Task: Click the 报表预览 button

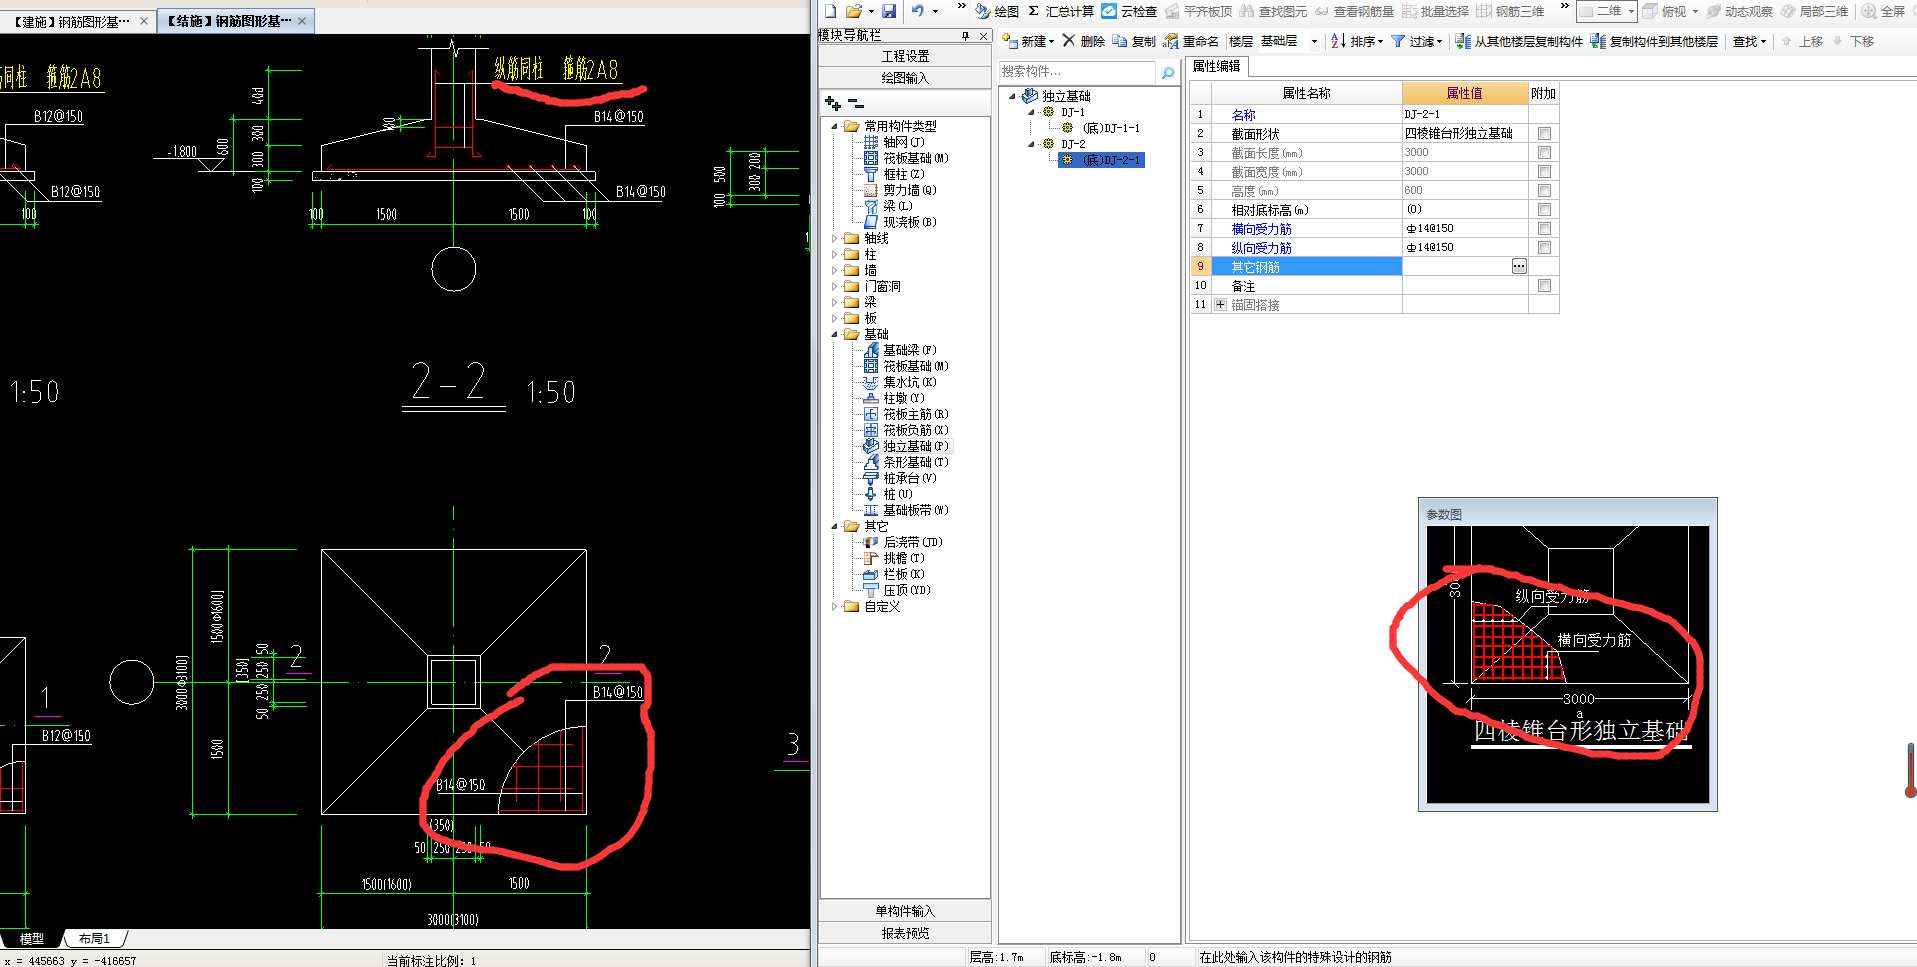Action: tap(905, 933)
